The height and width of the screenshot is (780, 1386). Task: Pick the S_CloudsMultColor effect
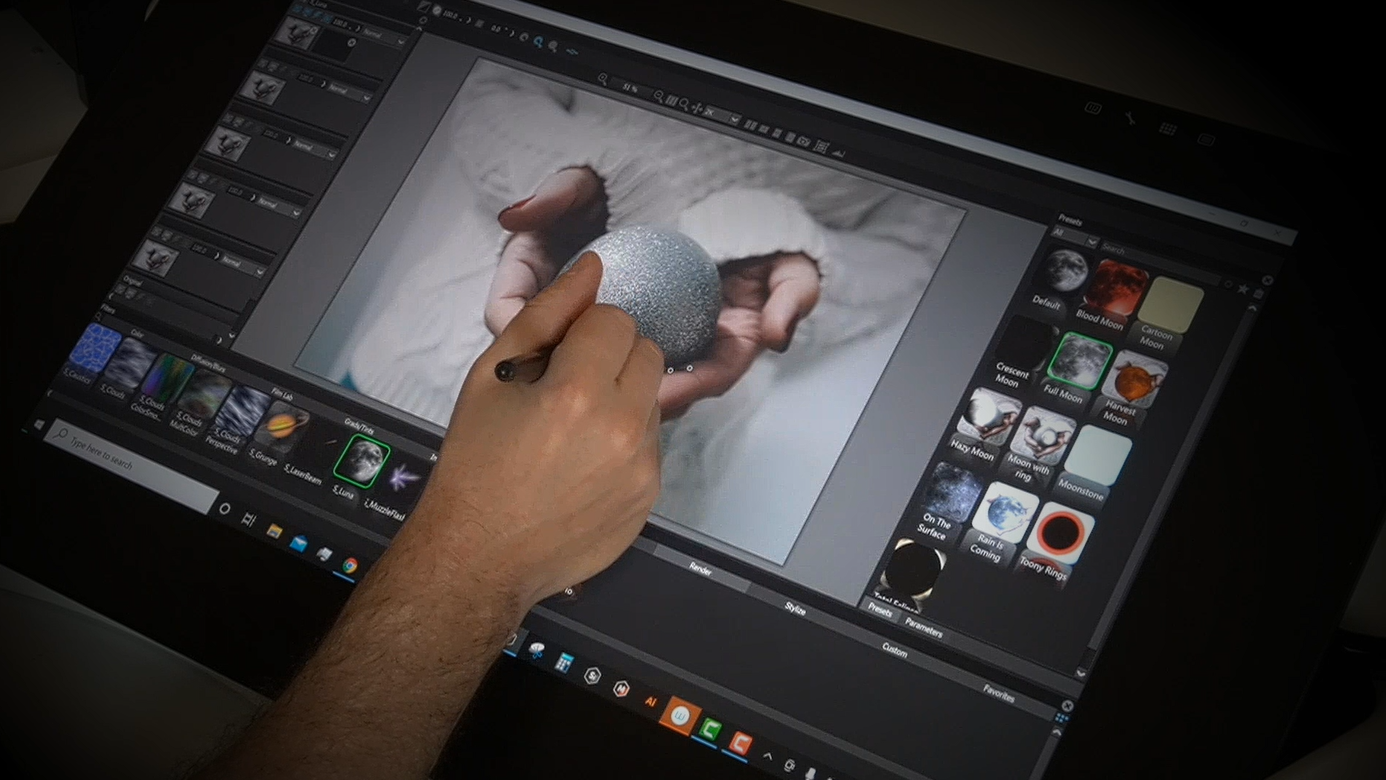pyautogui.click(x=205, y=394)
